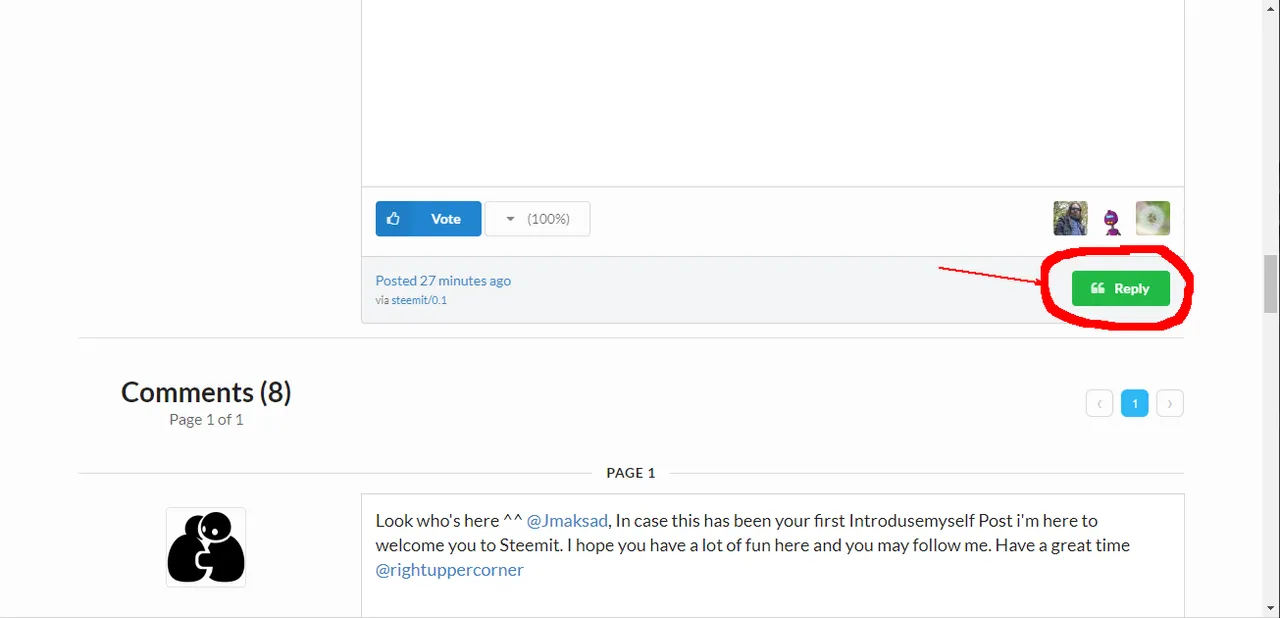Click the quote icon on Reply

pos(1098,289)
